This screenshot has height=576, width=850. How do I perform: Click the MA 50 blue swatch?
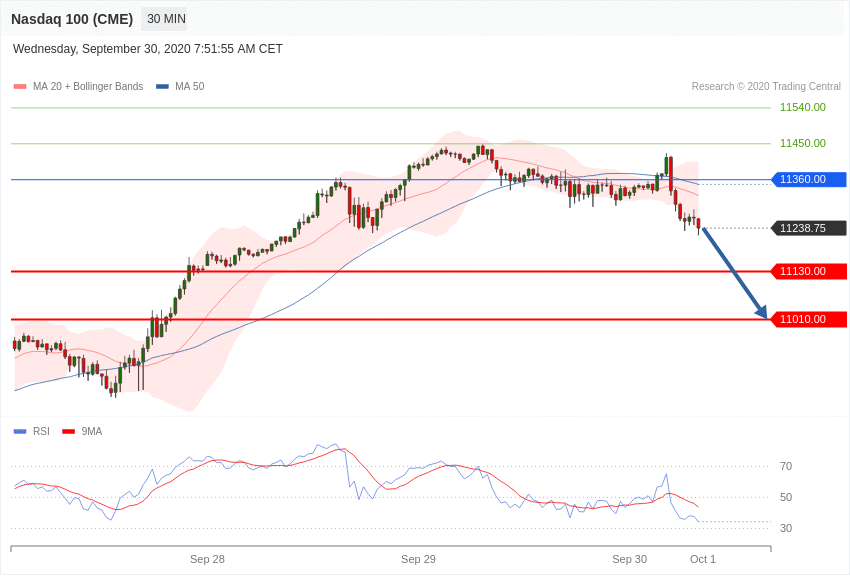tap(163, 86)
